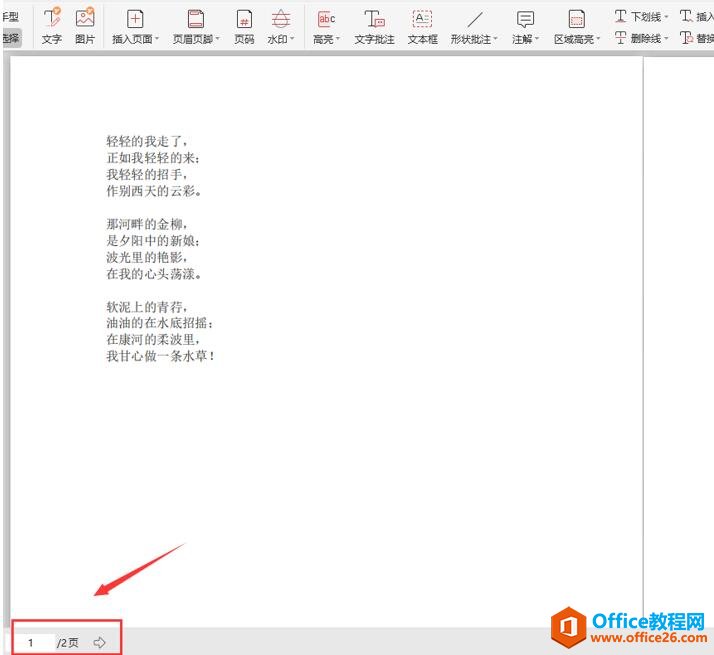
Task: Click the line 正如我轻轻的来
Action: pos(153,158)
